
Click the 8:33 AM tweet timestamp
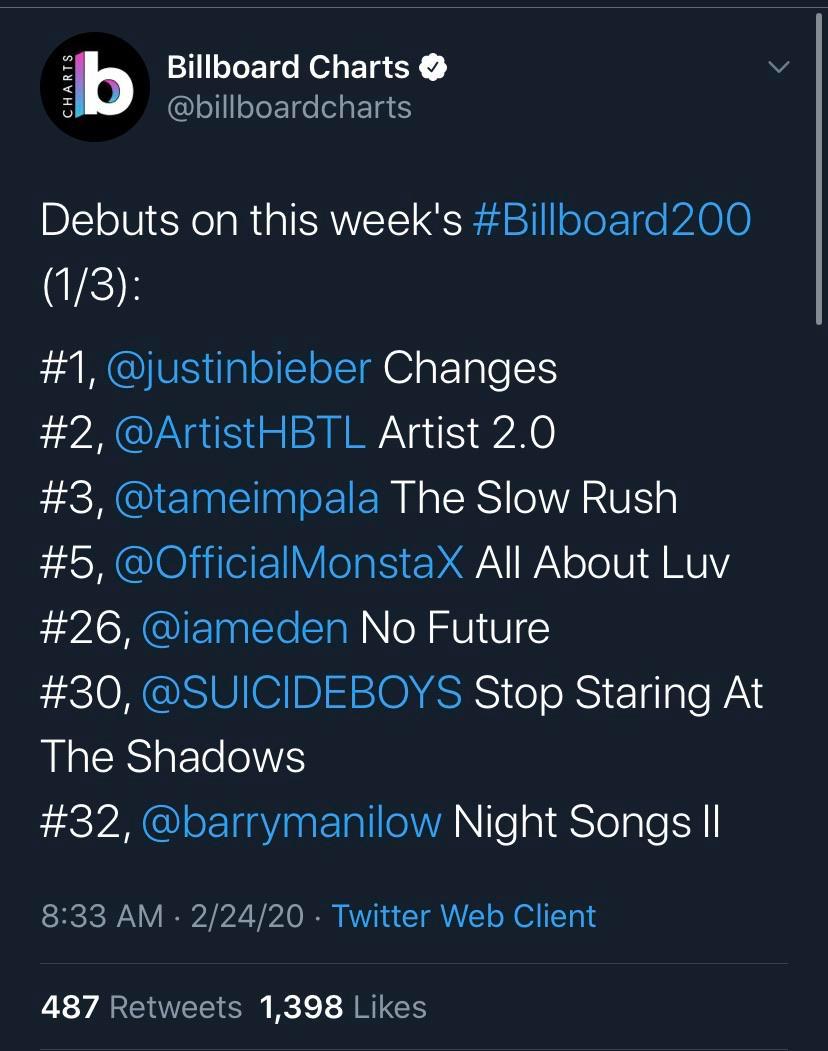click(102, 916)
